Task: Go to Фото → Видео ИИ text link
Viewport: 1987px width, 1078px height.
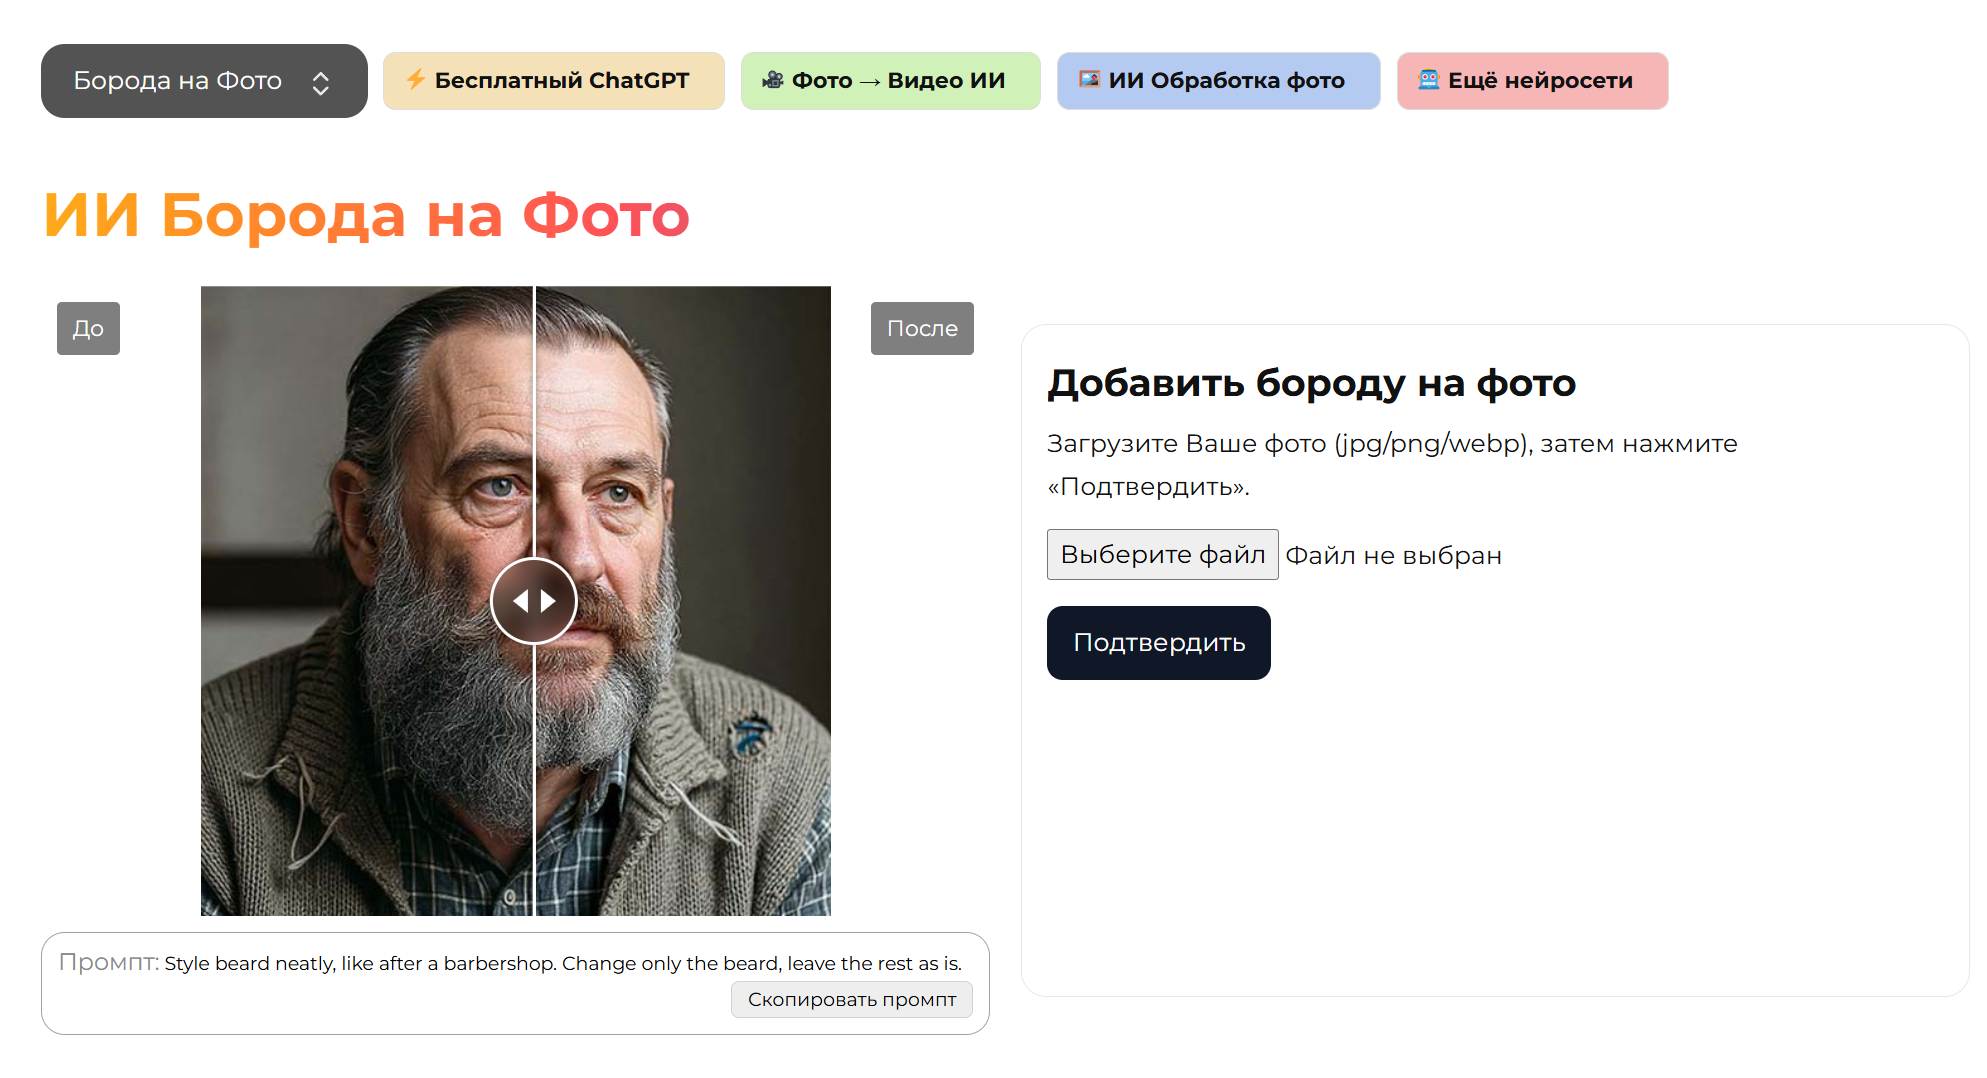Action: click(x=898, y=81)
